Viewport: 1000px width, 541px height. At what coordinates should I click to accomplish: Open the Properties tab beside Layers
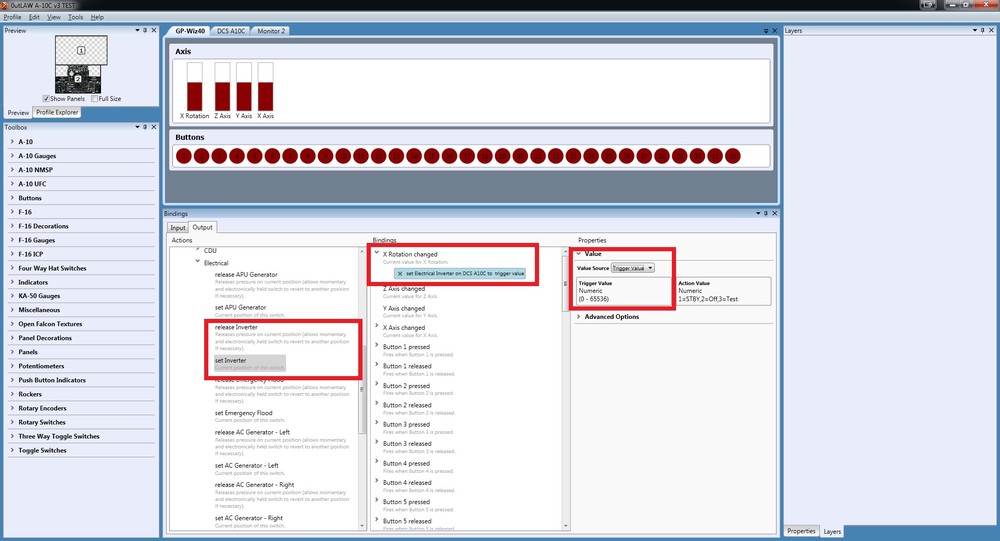pos(801,531)
